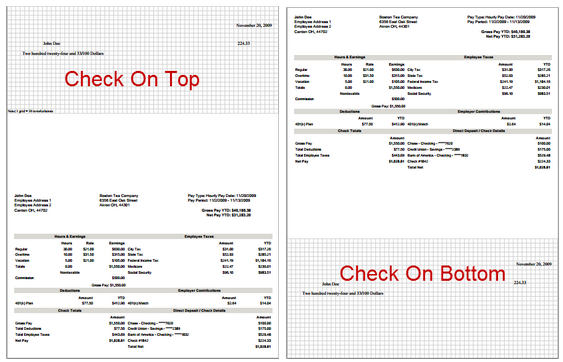Click Commission row label on the left page
This screenshot has width=563, height=362.
point(24,278)
